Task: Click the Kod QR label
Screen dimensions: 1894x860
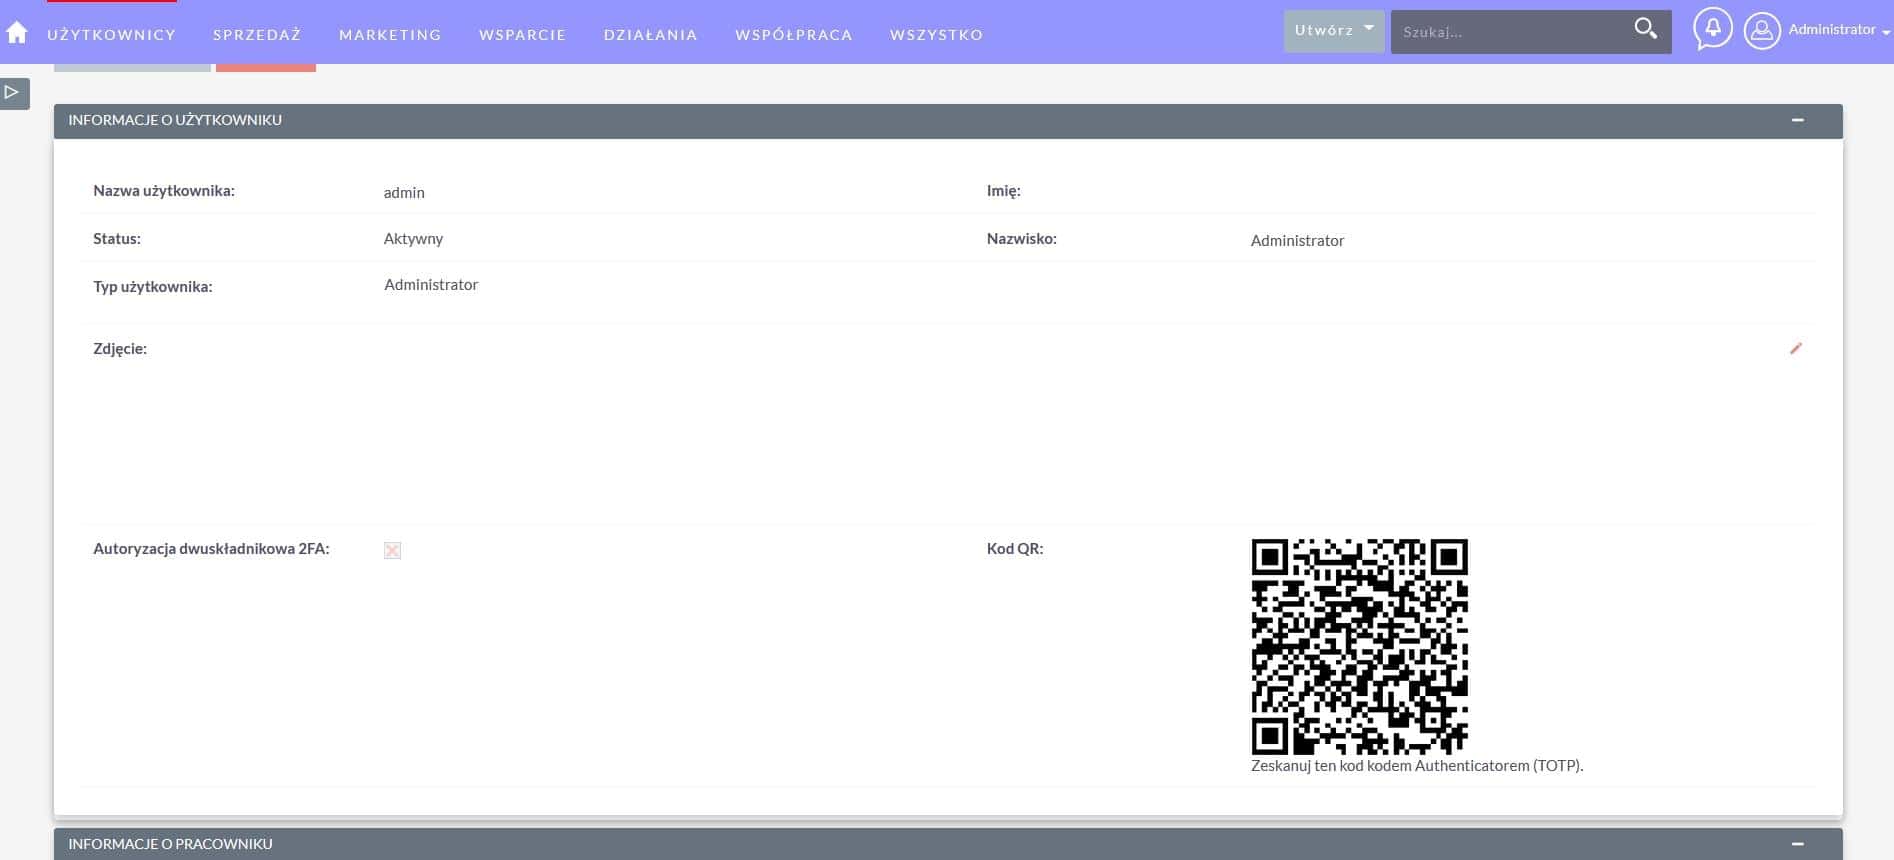Action: tap(1015, 548)
